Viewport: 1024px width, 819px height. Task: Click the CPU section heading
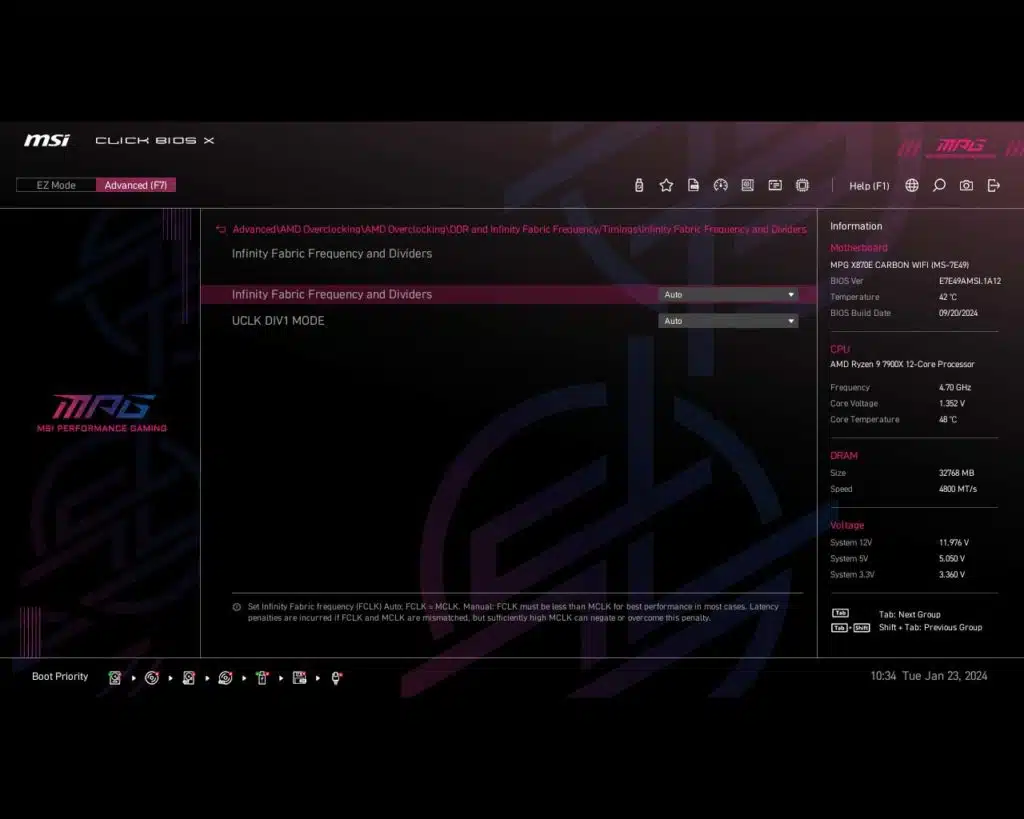(840, 349)
